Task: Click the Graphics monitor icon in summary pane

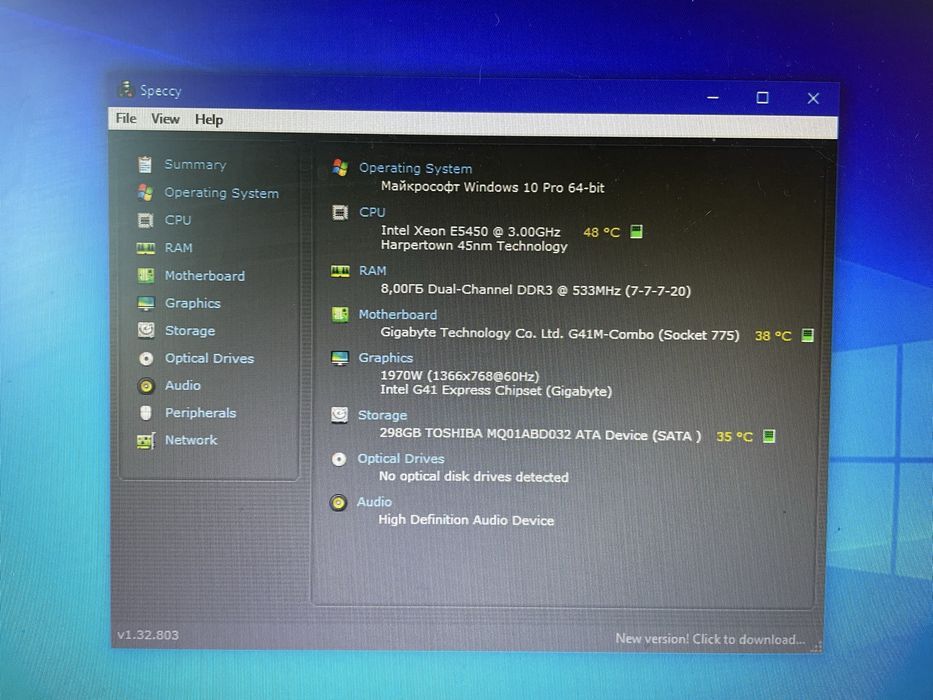Action: pos(340,358)
